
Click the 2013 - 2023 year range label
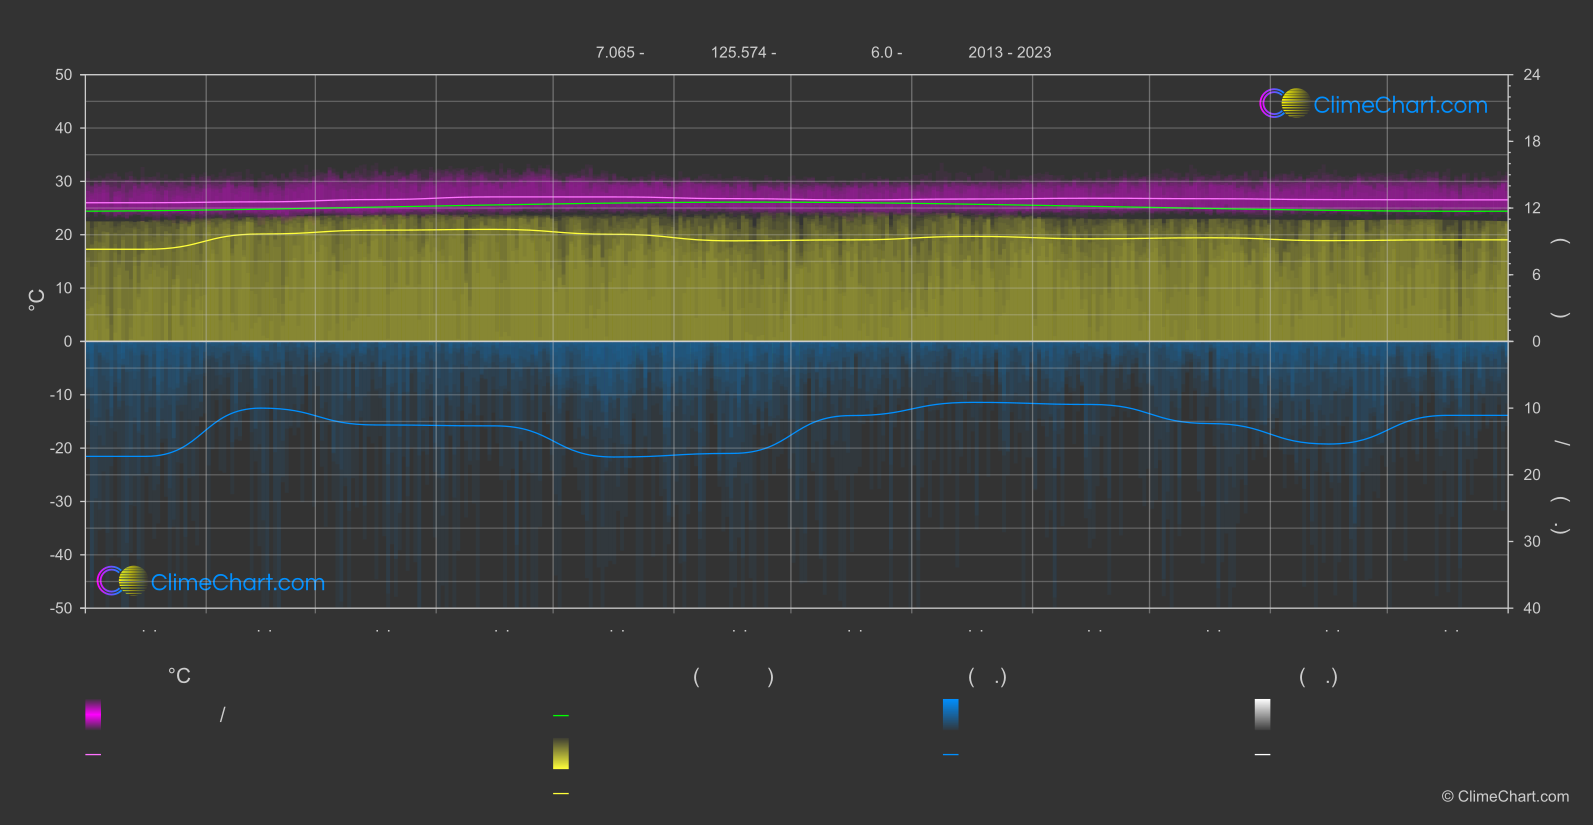(1009, 53)
